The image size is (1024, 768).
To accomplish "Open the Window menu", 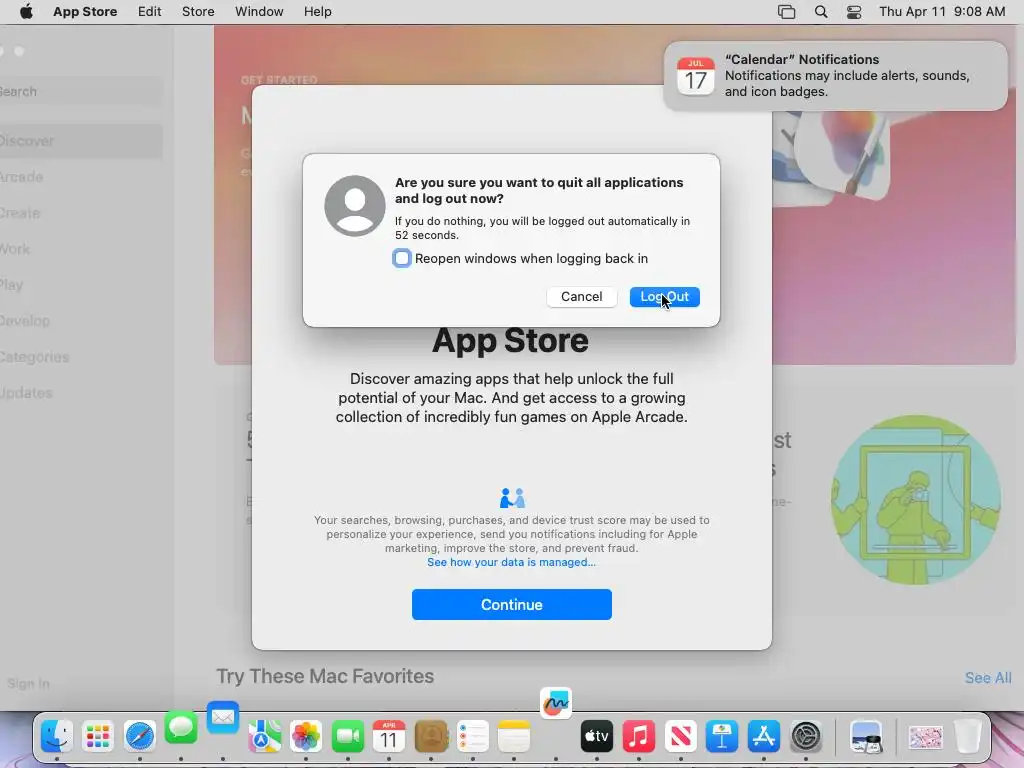I will [259, 12].
